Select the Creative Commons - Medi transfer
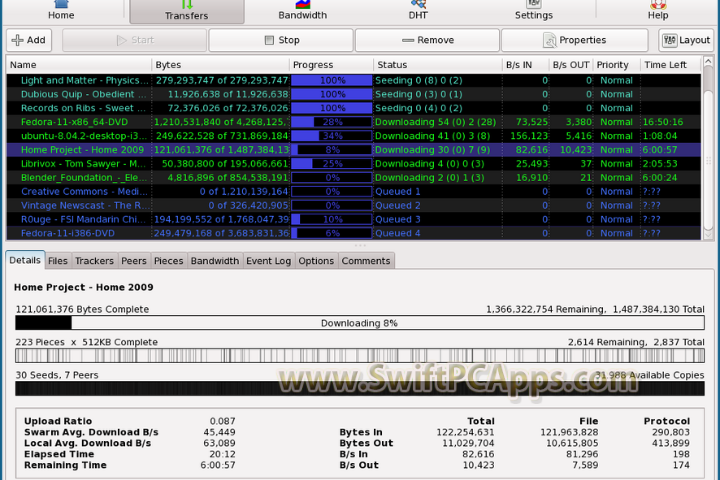 point(354,192)
